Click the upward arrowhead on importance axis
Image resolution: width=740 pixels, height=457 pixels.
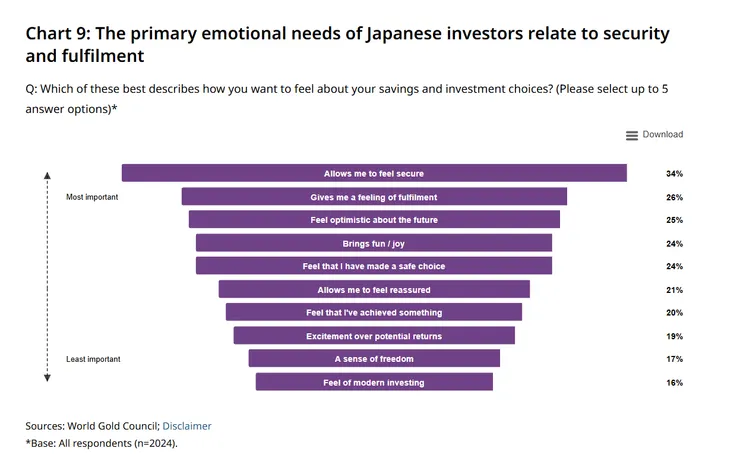(x=47, y=176)
